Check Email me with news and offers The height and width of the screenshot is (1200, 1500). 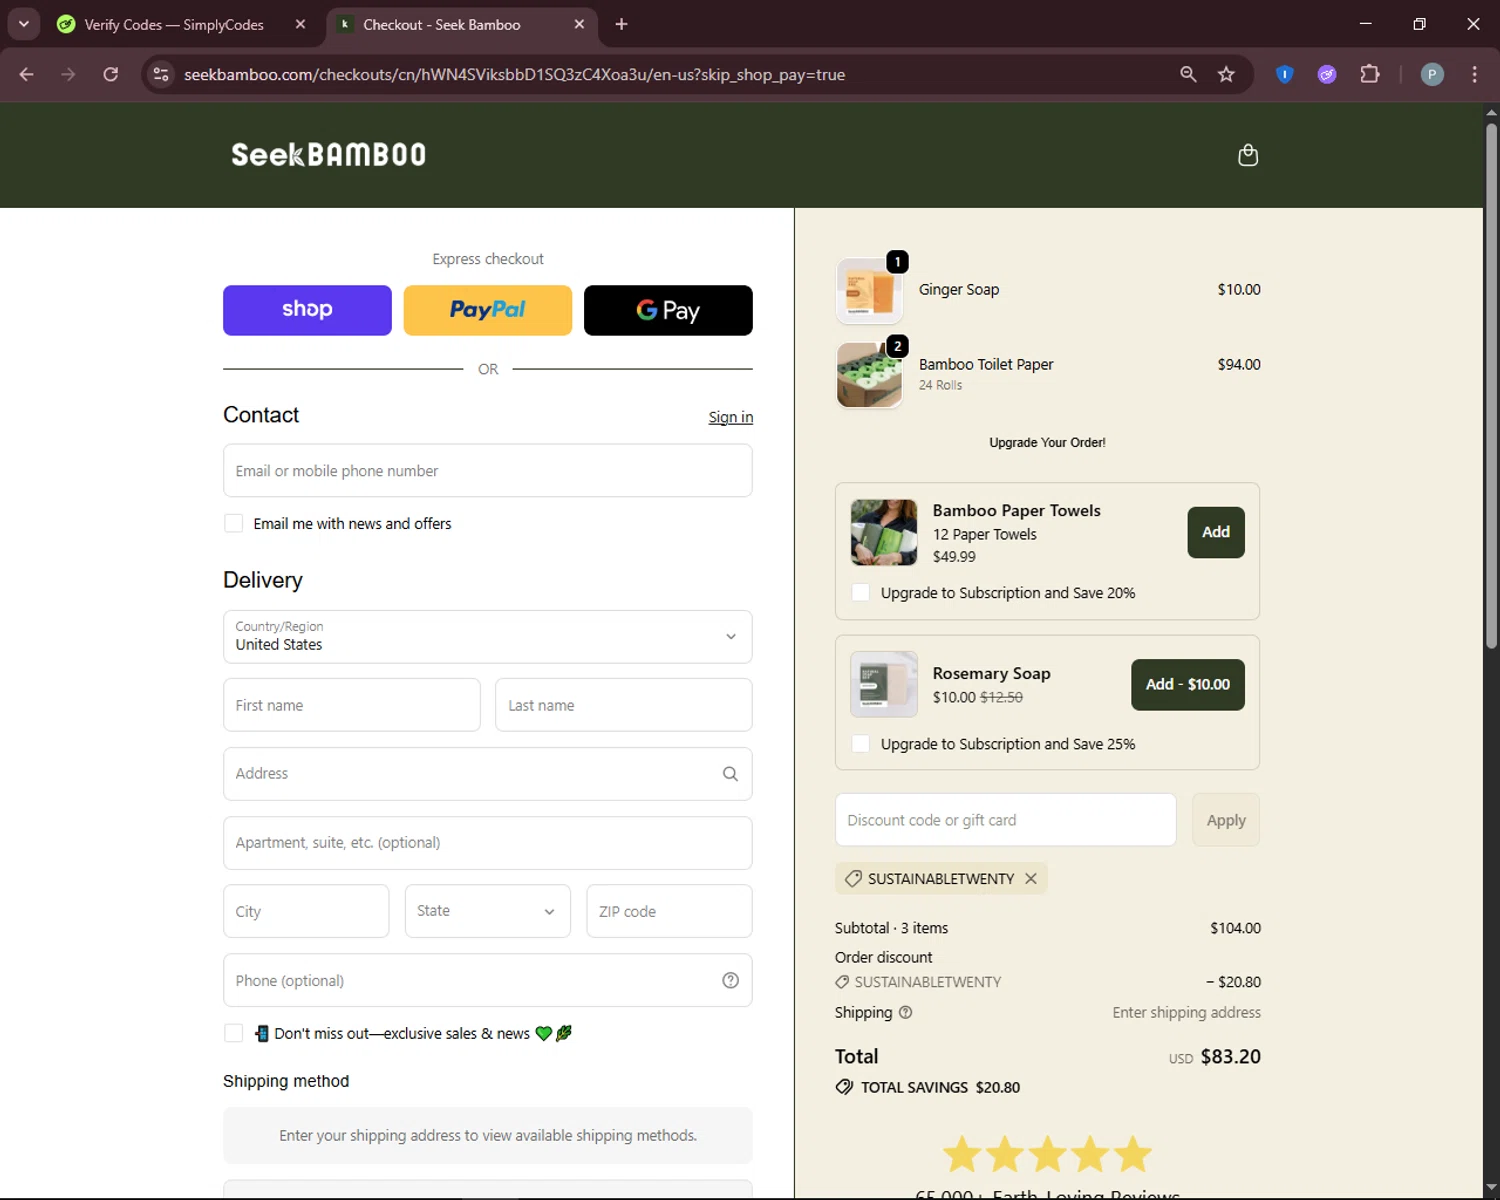point(233,523)
